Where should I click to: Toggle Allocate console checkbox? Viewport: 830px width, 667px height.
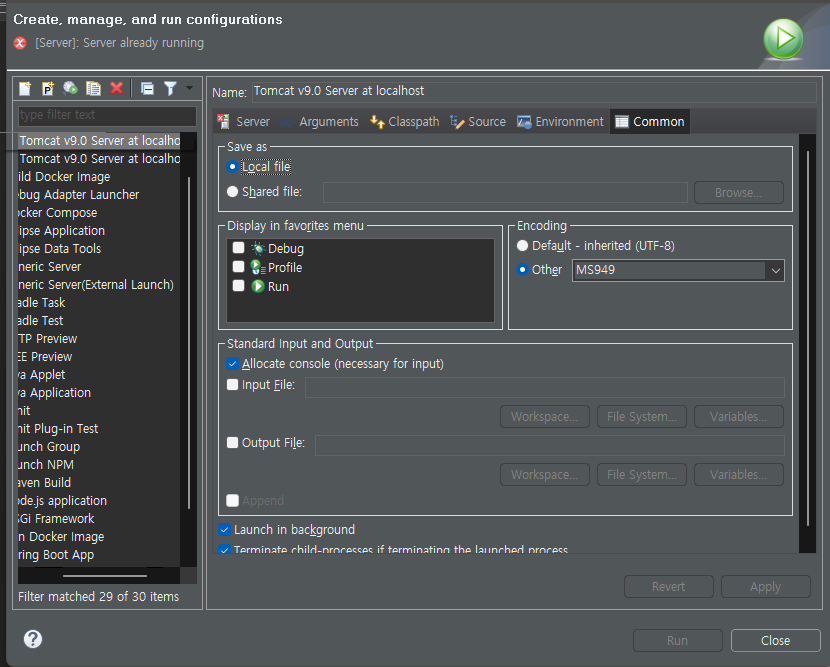pyautogui.click(x=232, y=364)
